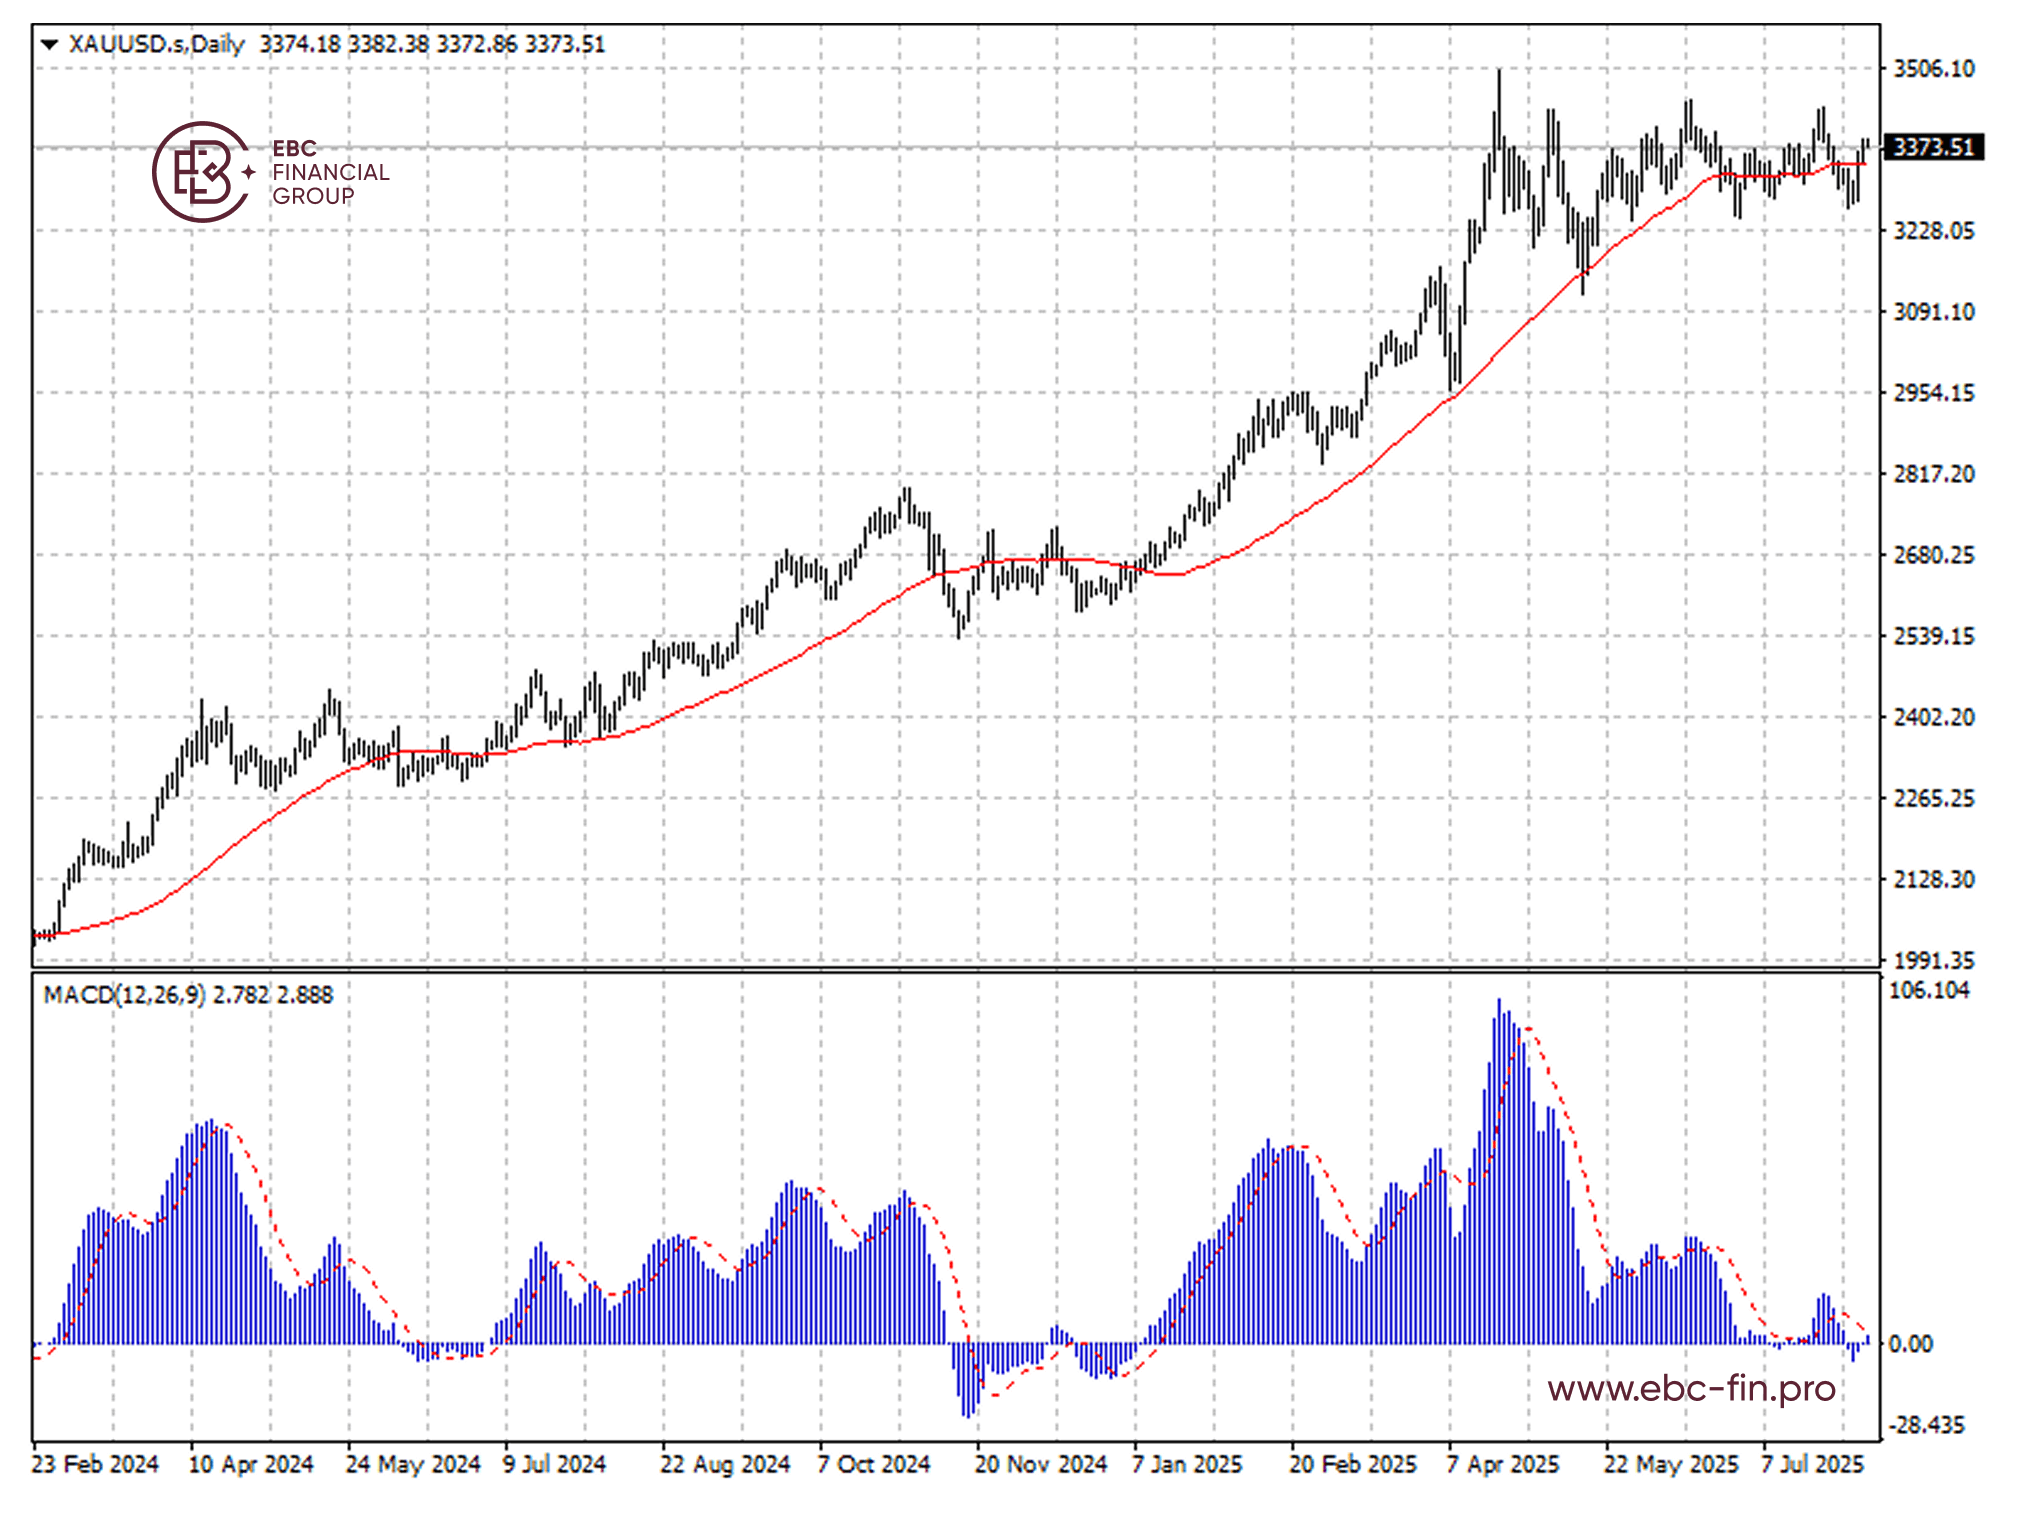Click the 0.00 MACD zero level label
The height and width of the screenshot is (1514, 2028).
click(1910, 1344)
